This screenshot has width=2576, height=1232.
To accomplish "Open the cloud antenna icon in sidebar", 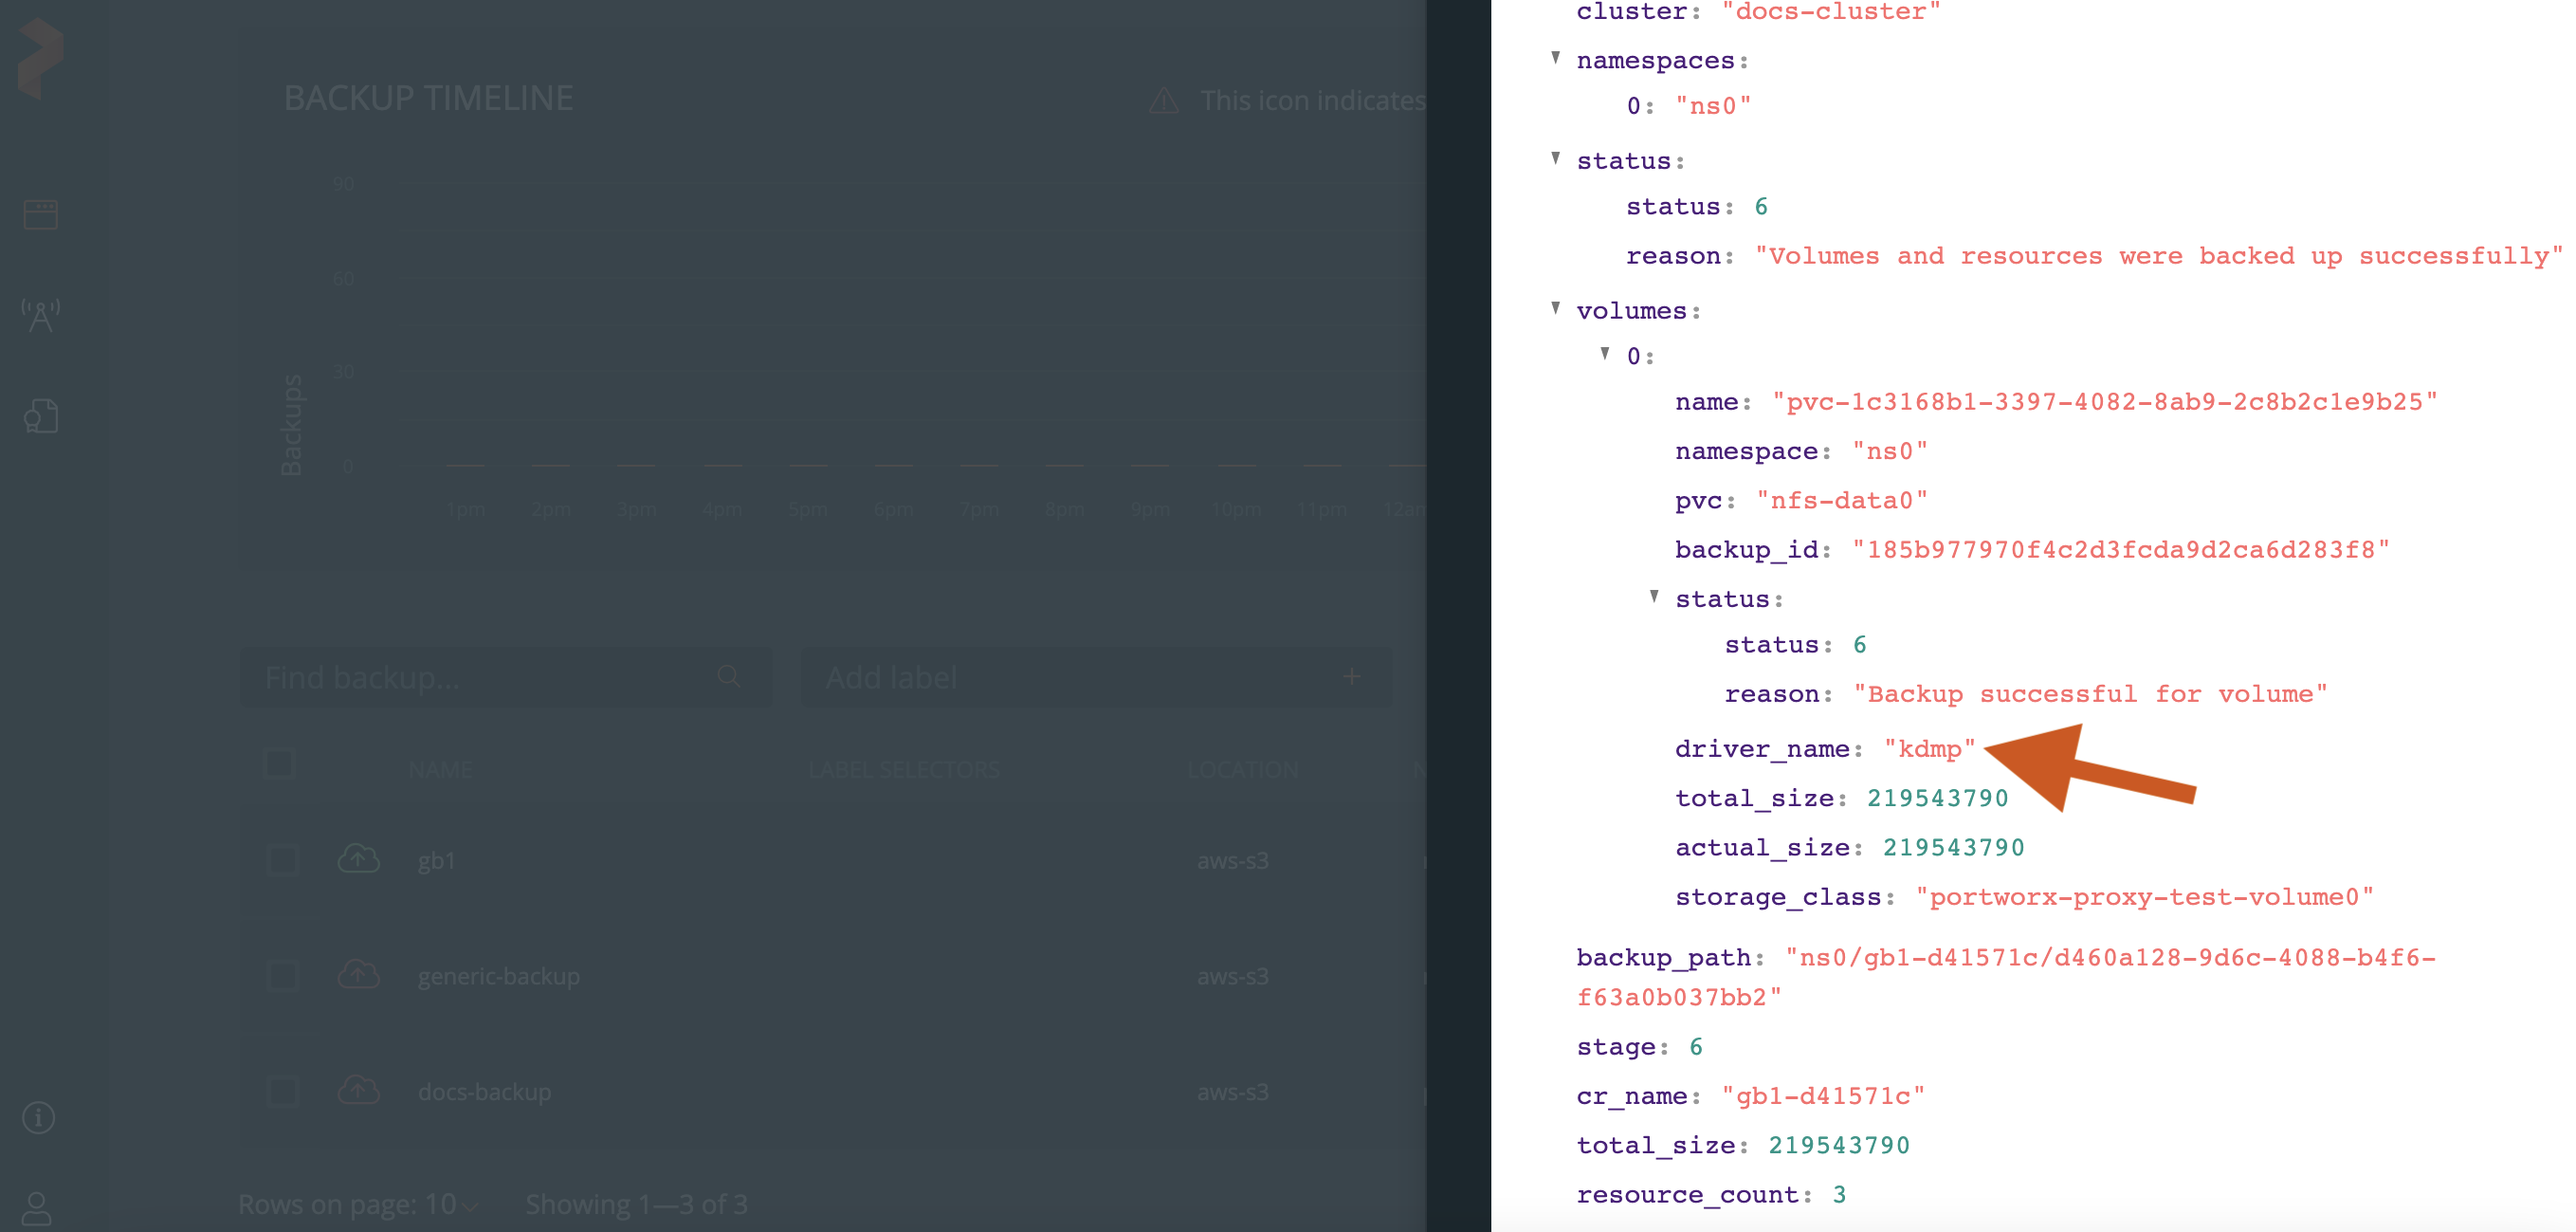I will click(x=40, y=315).
